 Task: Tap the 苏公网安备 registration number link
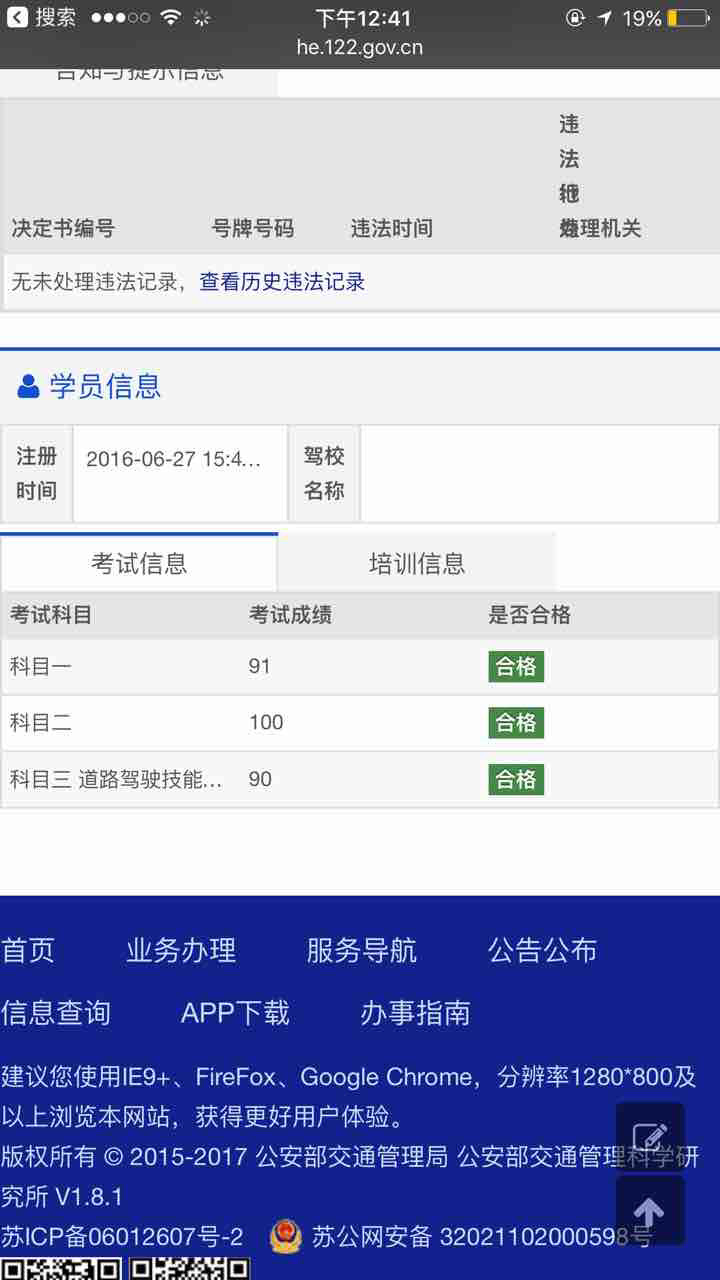coord(482,1237)
